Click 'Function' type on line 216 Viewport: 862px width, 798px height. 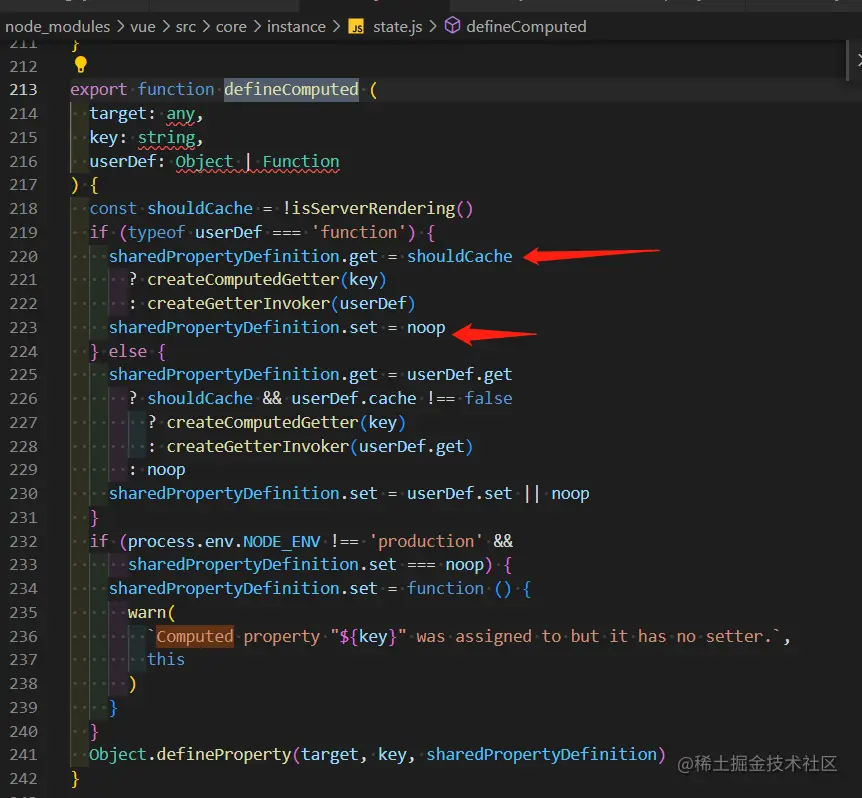click(301, 162)
